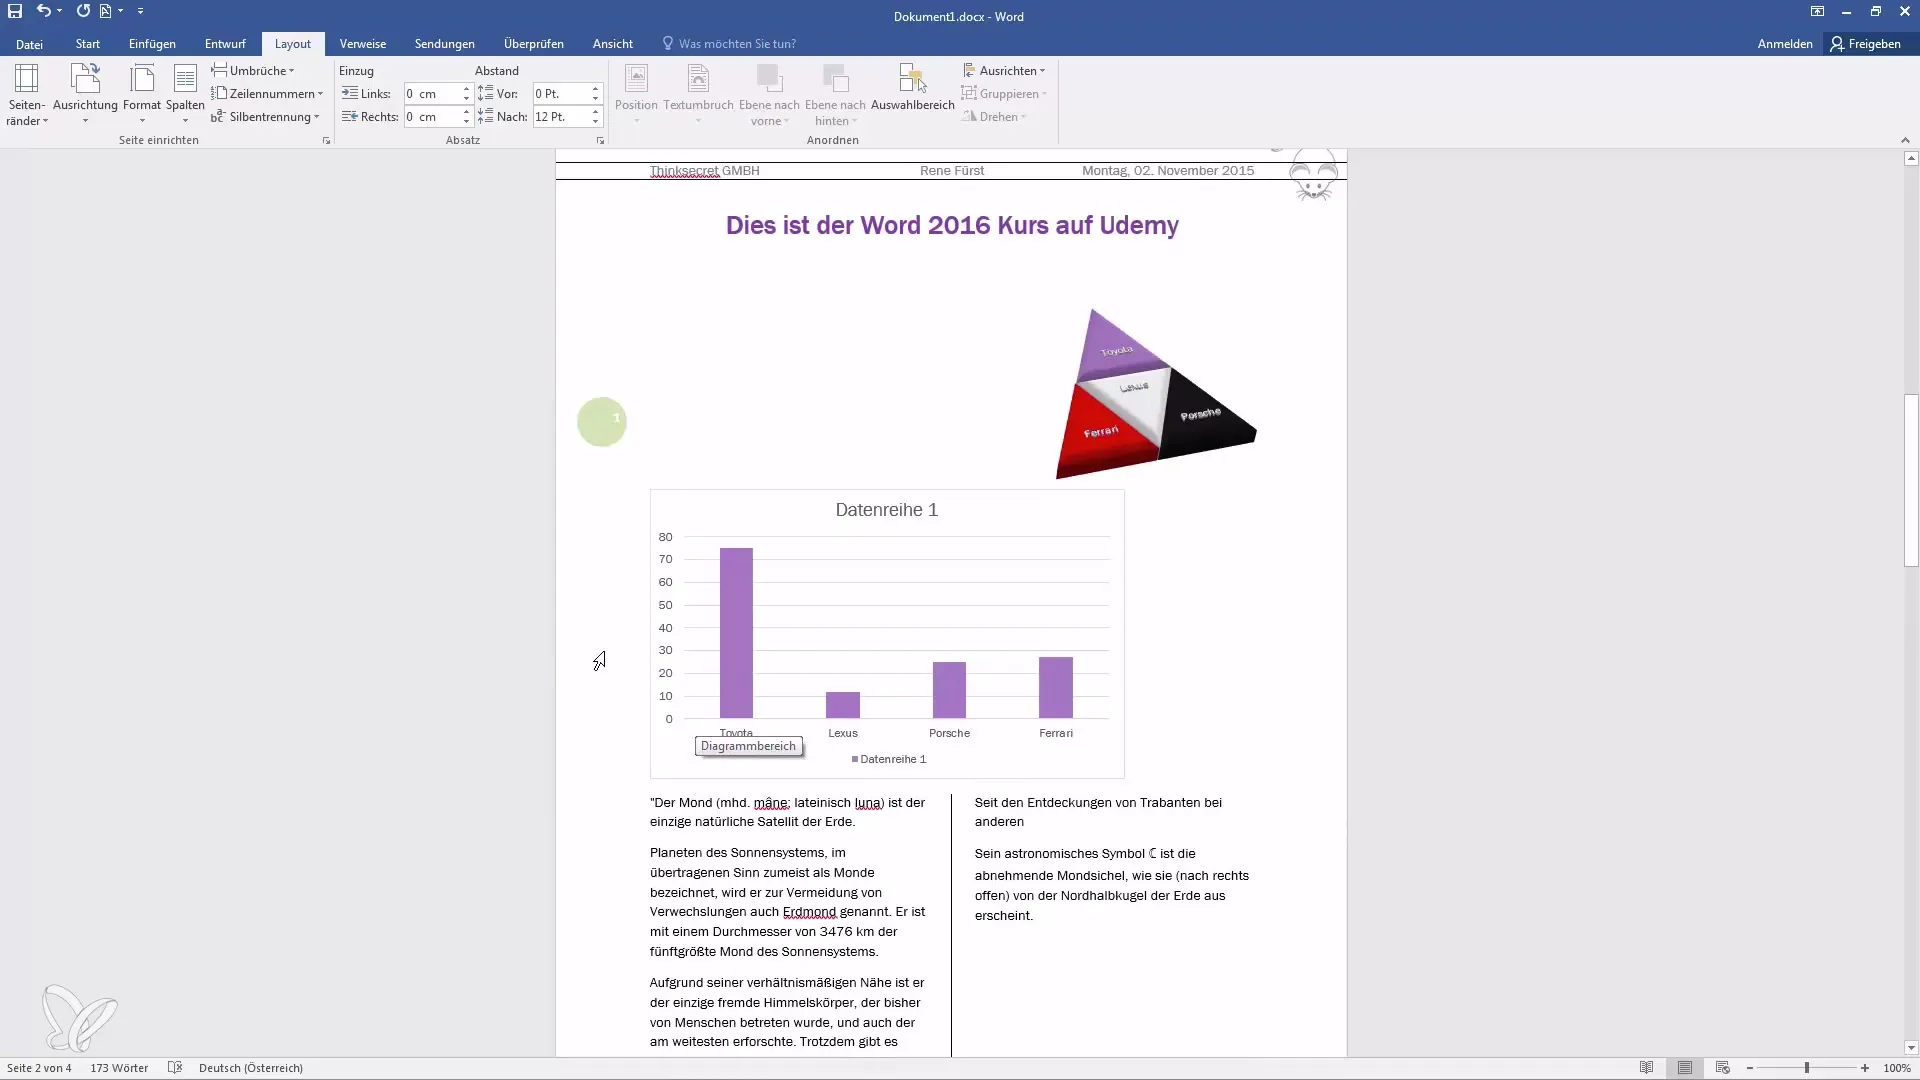Click into the Links indent field
The image size is (1920, 1080).
pyautogui.click(x=431, y=94)
